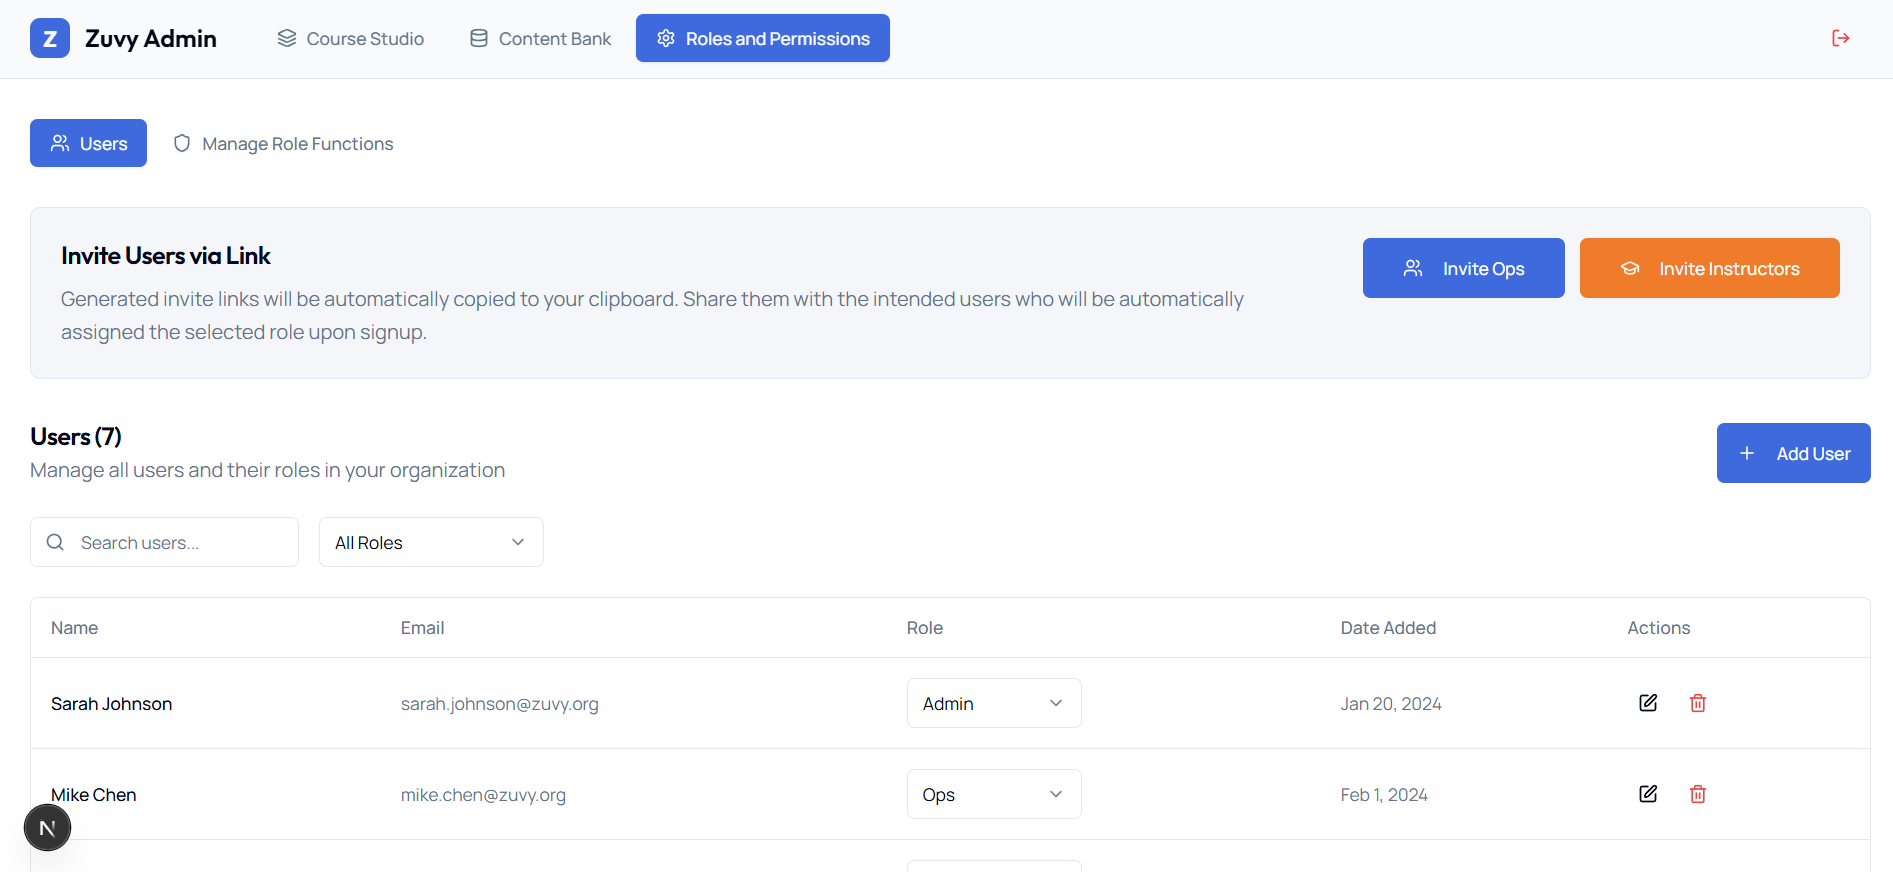Image resolution: width=1893 pixels, height=872 pixels.
Task: Click the logout icon in header
Action: [x=1840, y=38]
